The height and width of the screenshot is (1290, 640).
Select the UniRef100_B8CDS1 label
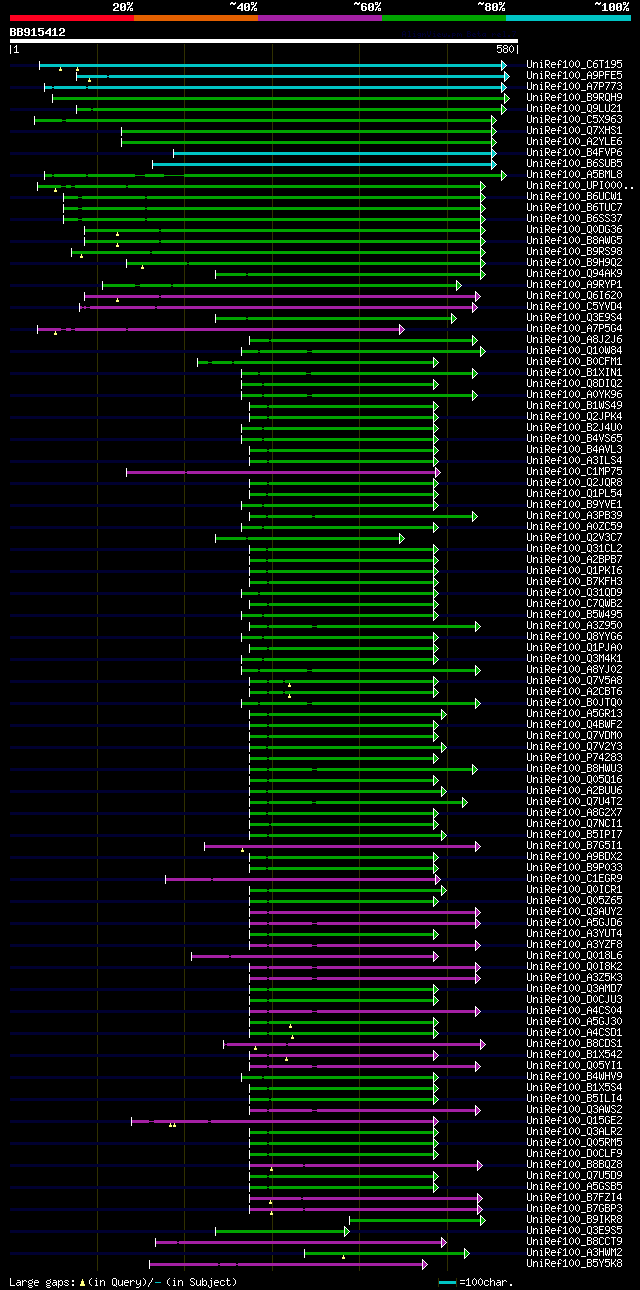(x=574, y=1043)
